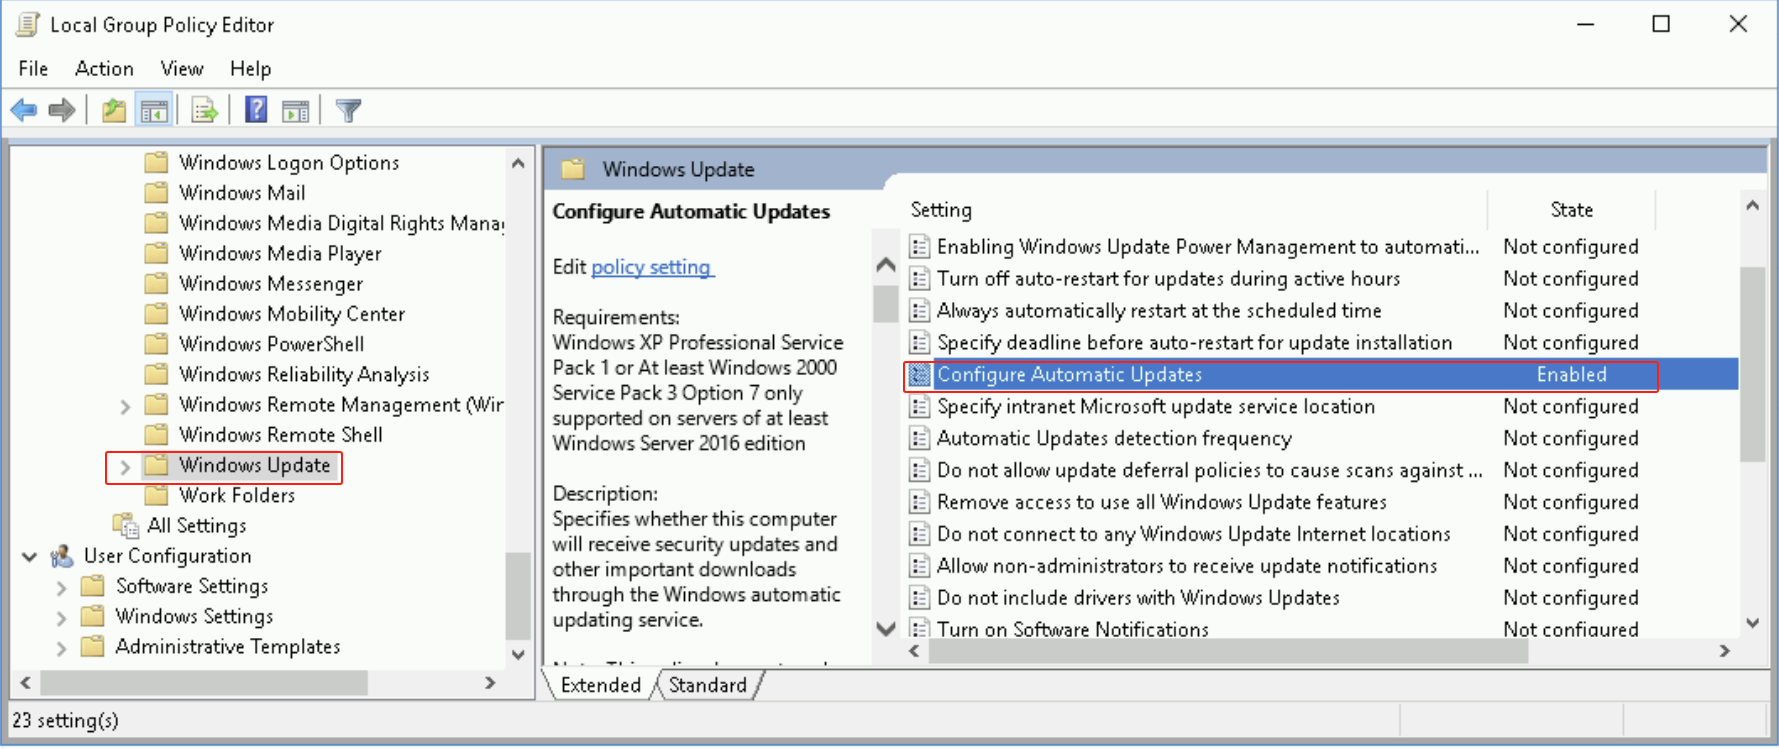Toggle Show/Hide Action Pane toolbar icon

296,110
